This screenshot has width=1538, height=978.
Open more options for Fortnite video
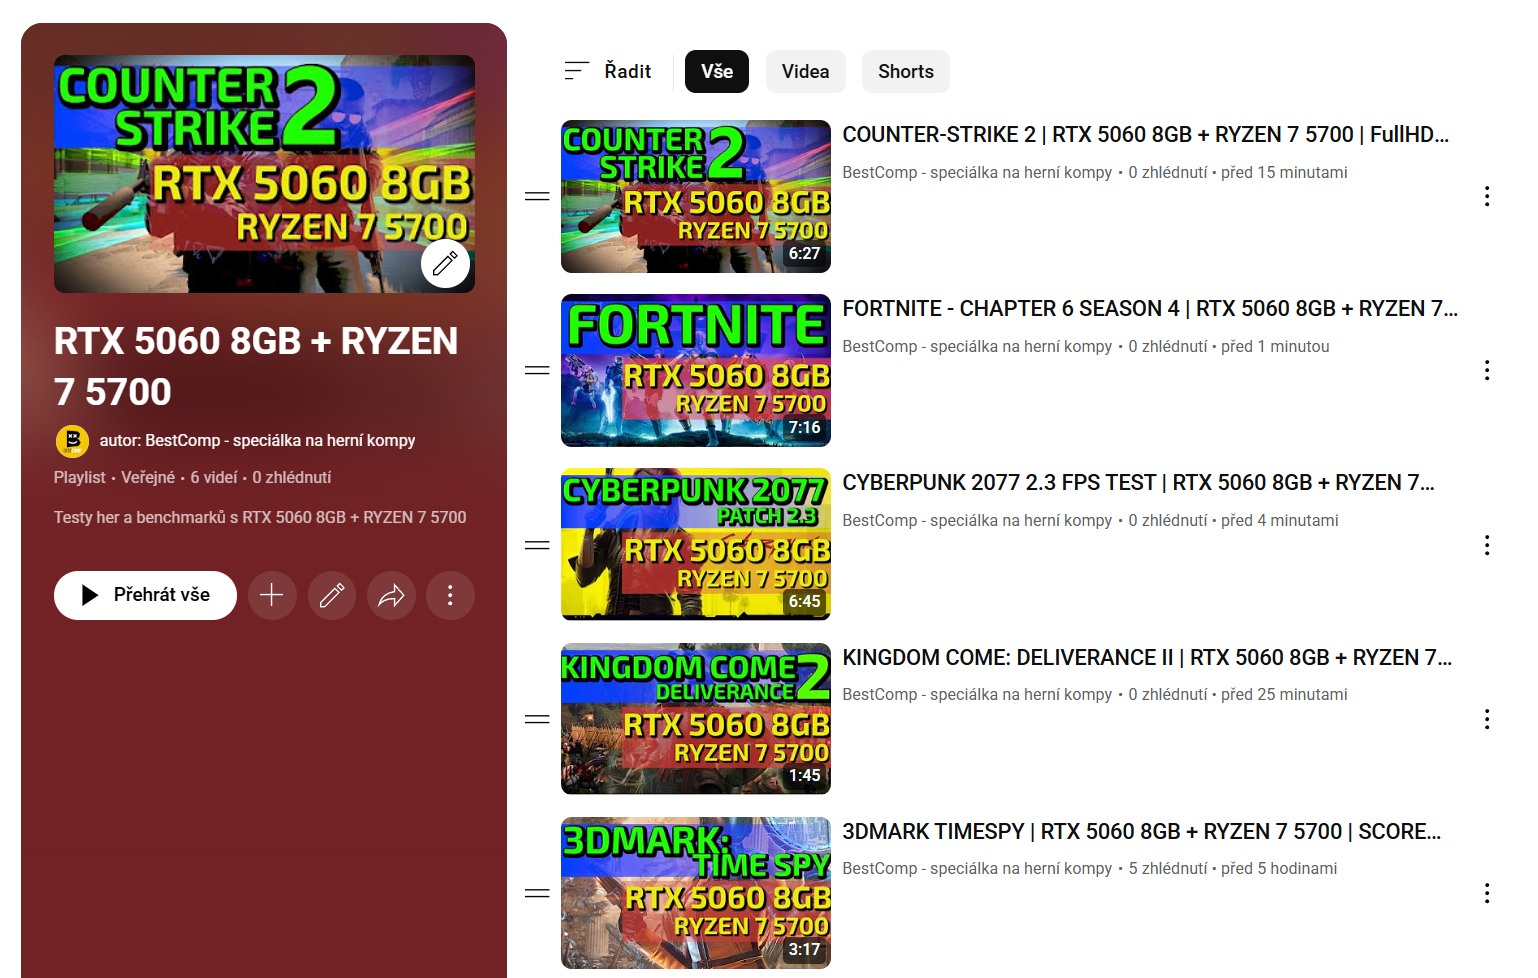point(1487,370)
